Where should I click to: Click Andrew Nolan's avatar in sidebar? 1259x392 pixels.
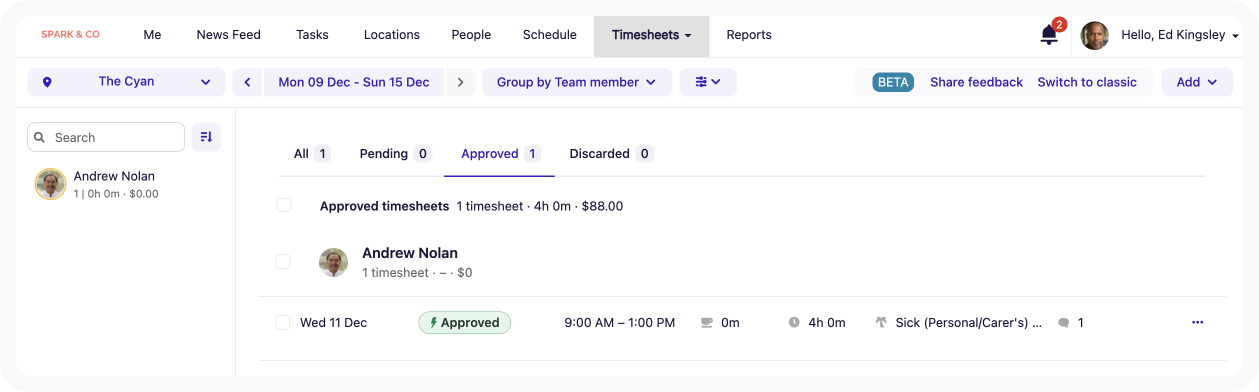(x=50, y=184)
